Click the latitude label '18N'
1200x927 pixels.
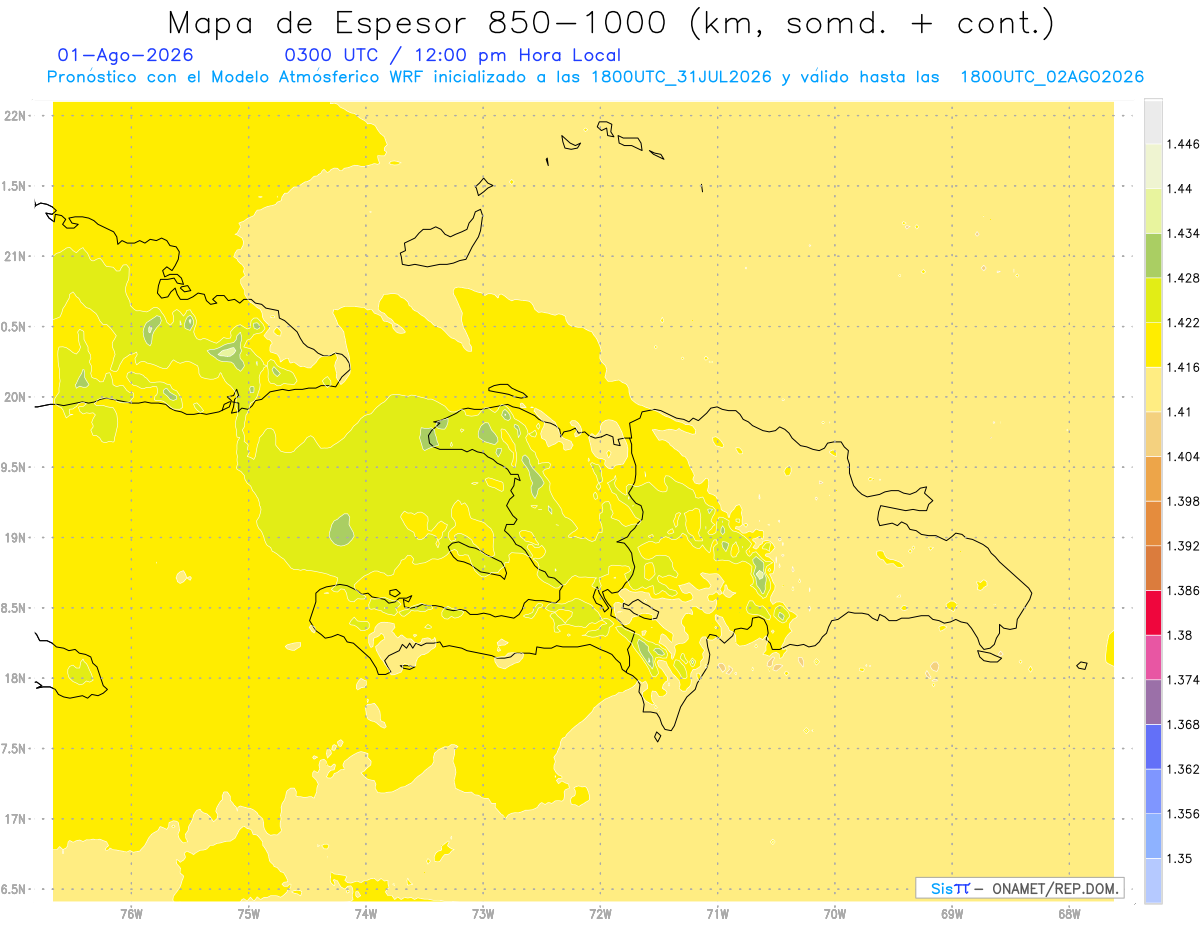(15, 678)
